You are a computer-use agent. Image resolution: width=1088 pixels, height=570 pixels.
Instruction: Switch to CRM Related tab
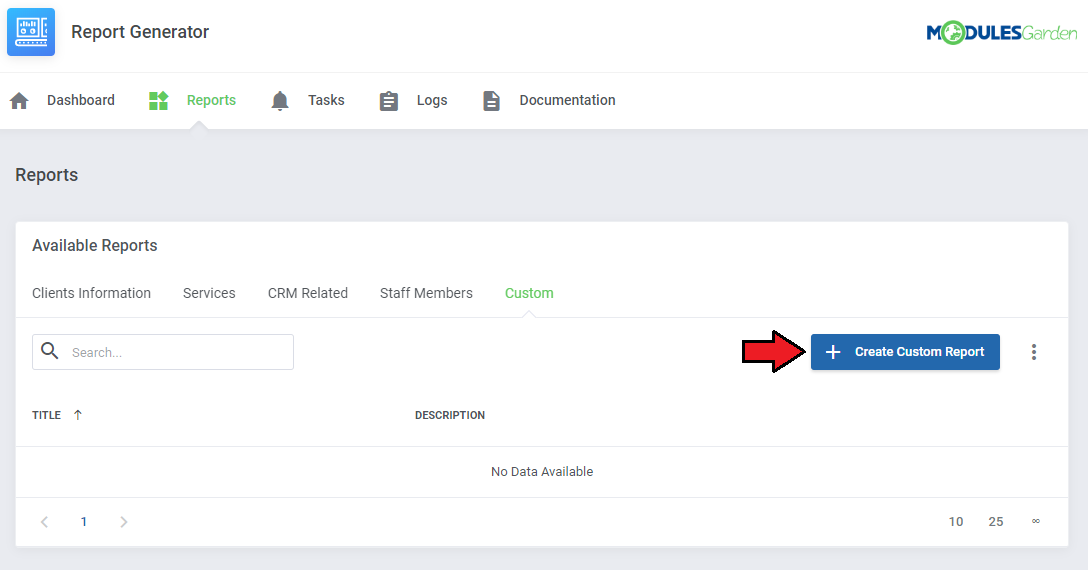pyautogui.click(x=307, y=293)
